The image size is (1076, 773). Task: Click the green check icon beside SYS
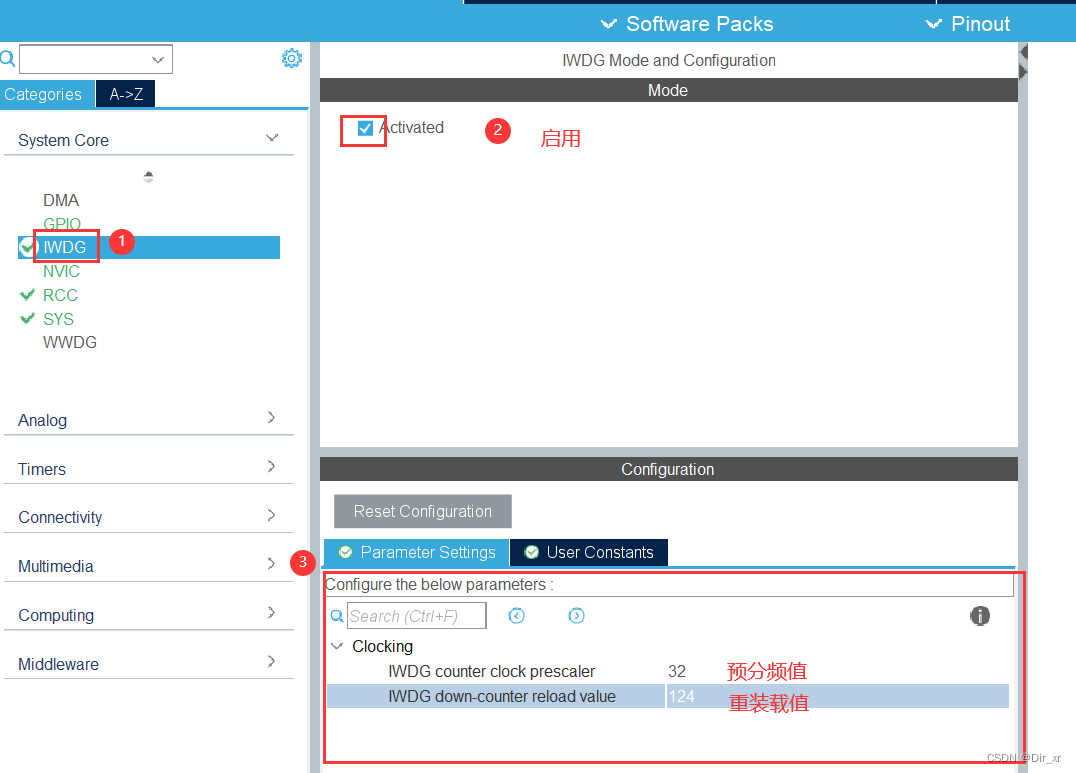(27, 319)
